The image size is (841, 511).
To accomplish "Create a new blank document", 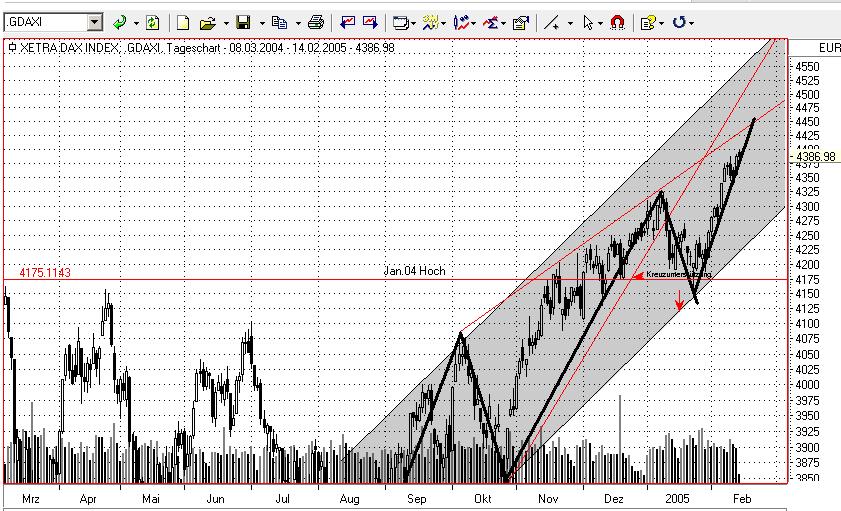I will (x=183, y=23).
